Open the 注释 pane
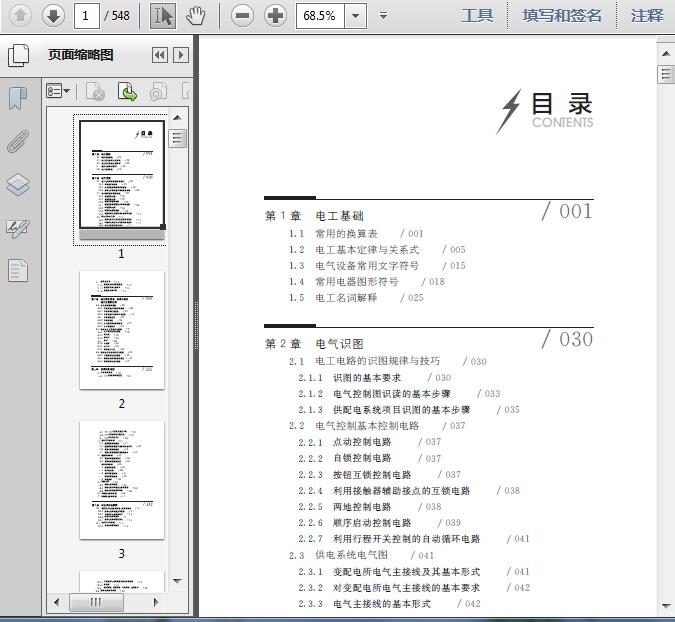Image resolution: width=675 pixels, height=622 pixels. pos(647,16)
